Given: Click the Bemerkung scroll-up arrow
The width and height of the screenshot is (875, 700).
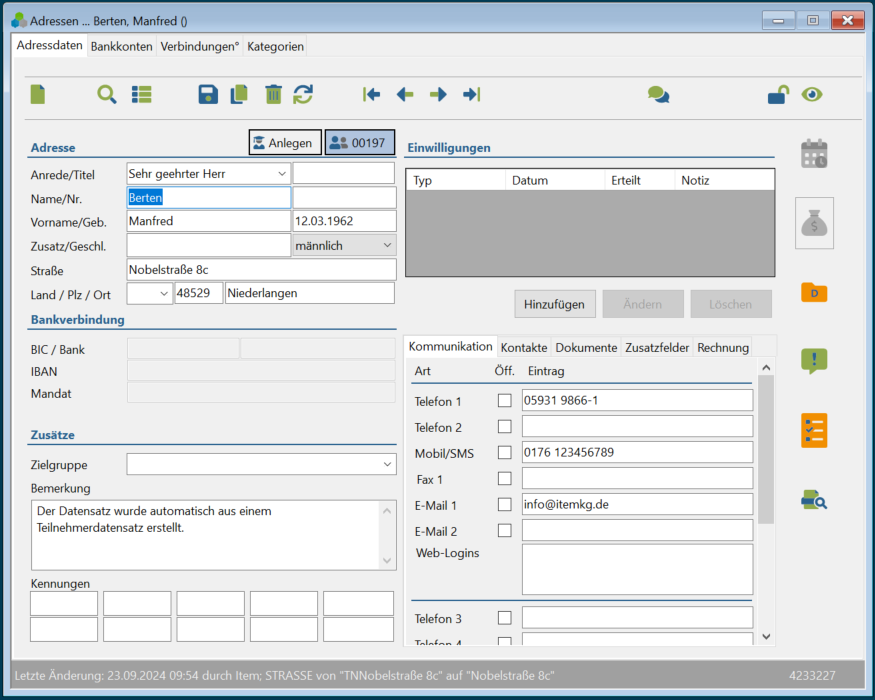Looking at the screenshot, I should coord(387,511).
